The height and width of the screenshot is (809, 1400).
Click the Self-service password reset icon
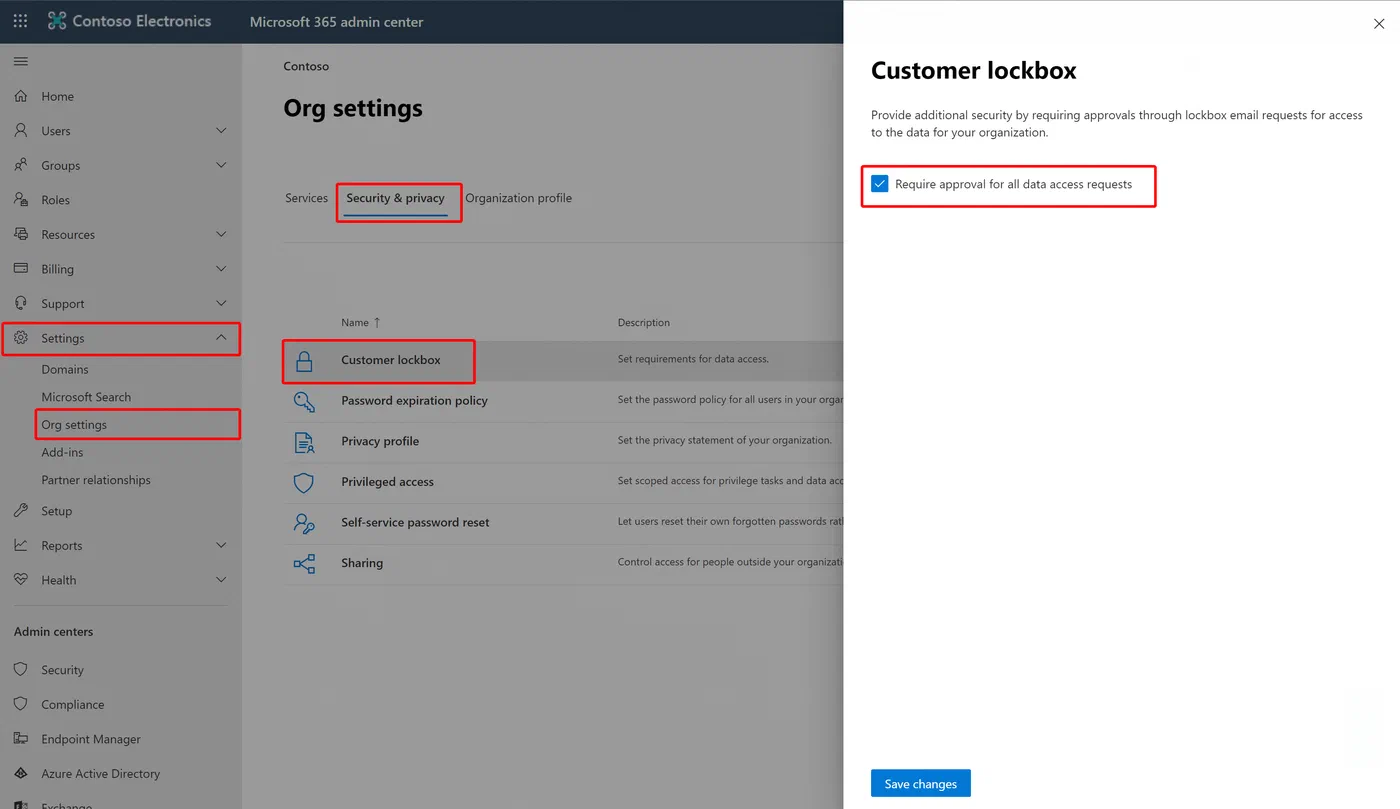pos(304,523)
